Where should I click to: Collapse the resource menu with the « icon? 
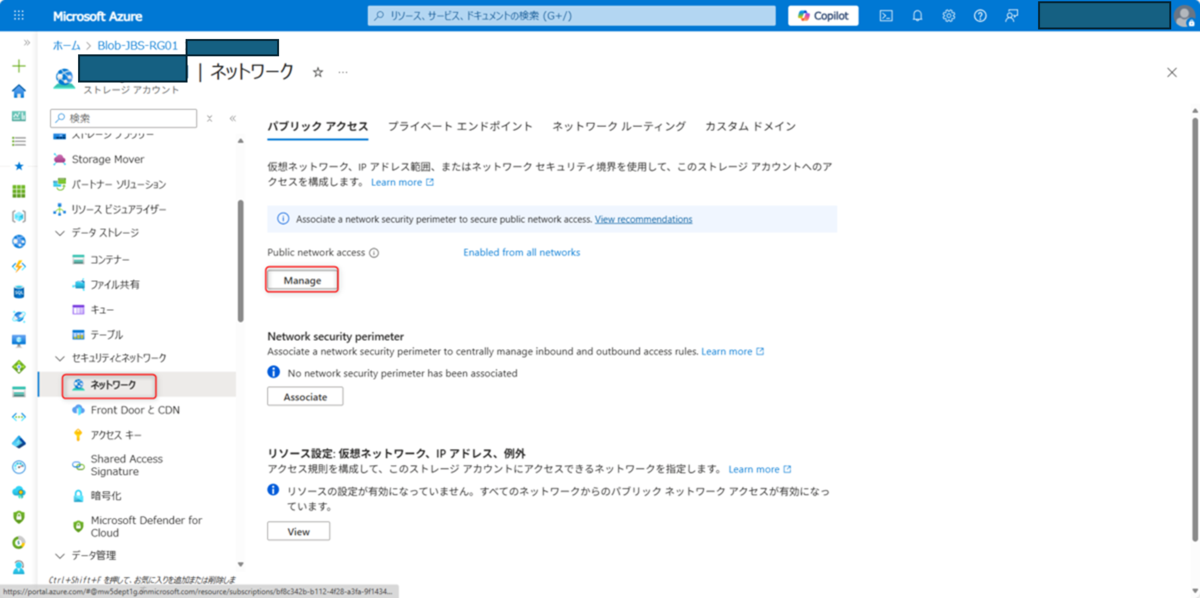coord(231,118)
